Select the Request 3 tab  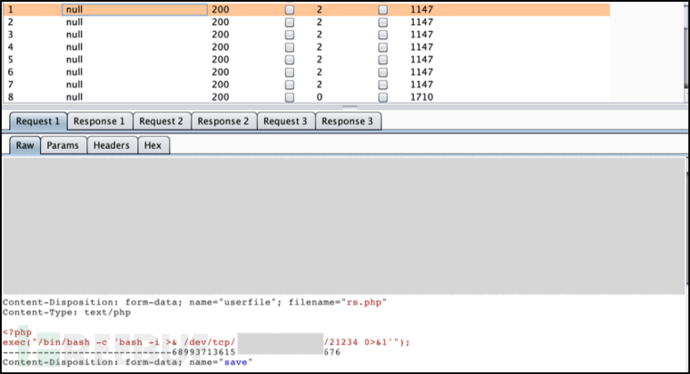[x=285, y=121]
